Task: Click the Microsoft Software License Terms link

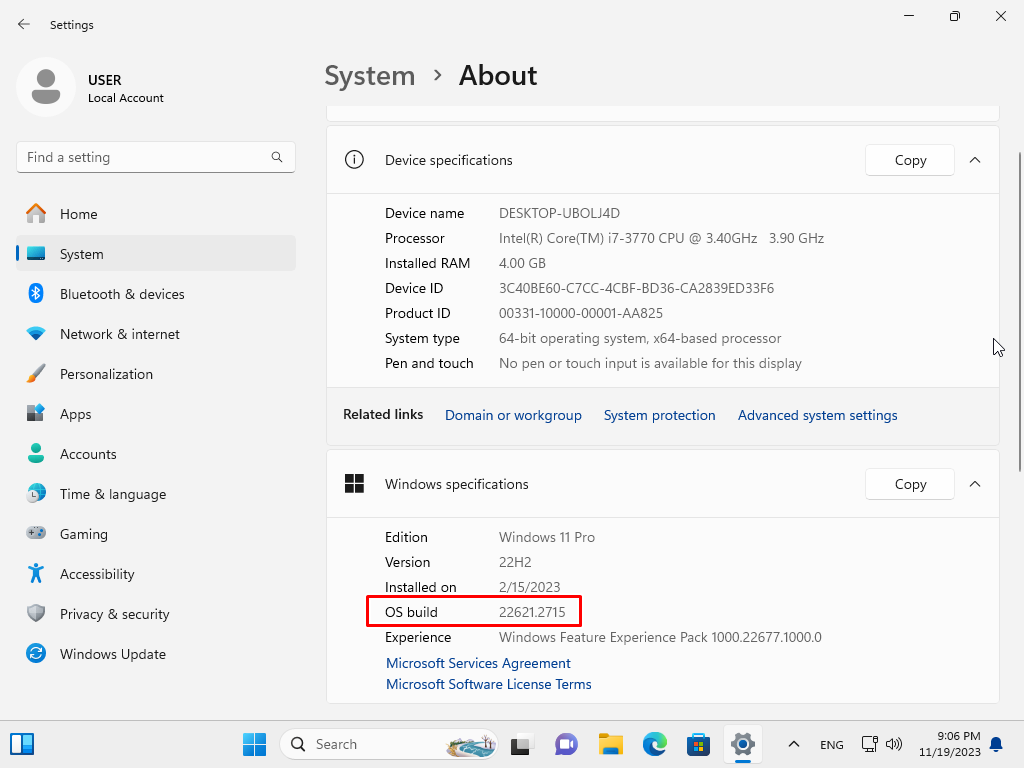Action: (489, 684)
